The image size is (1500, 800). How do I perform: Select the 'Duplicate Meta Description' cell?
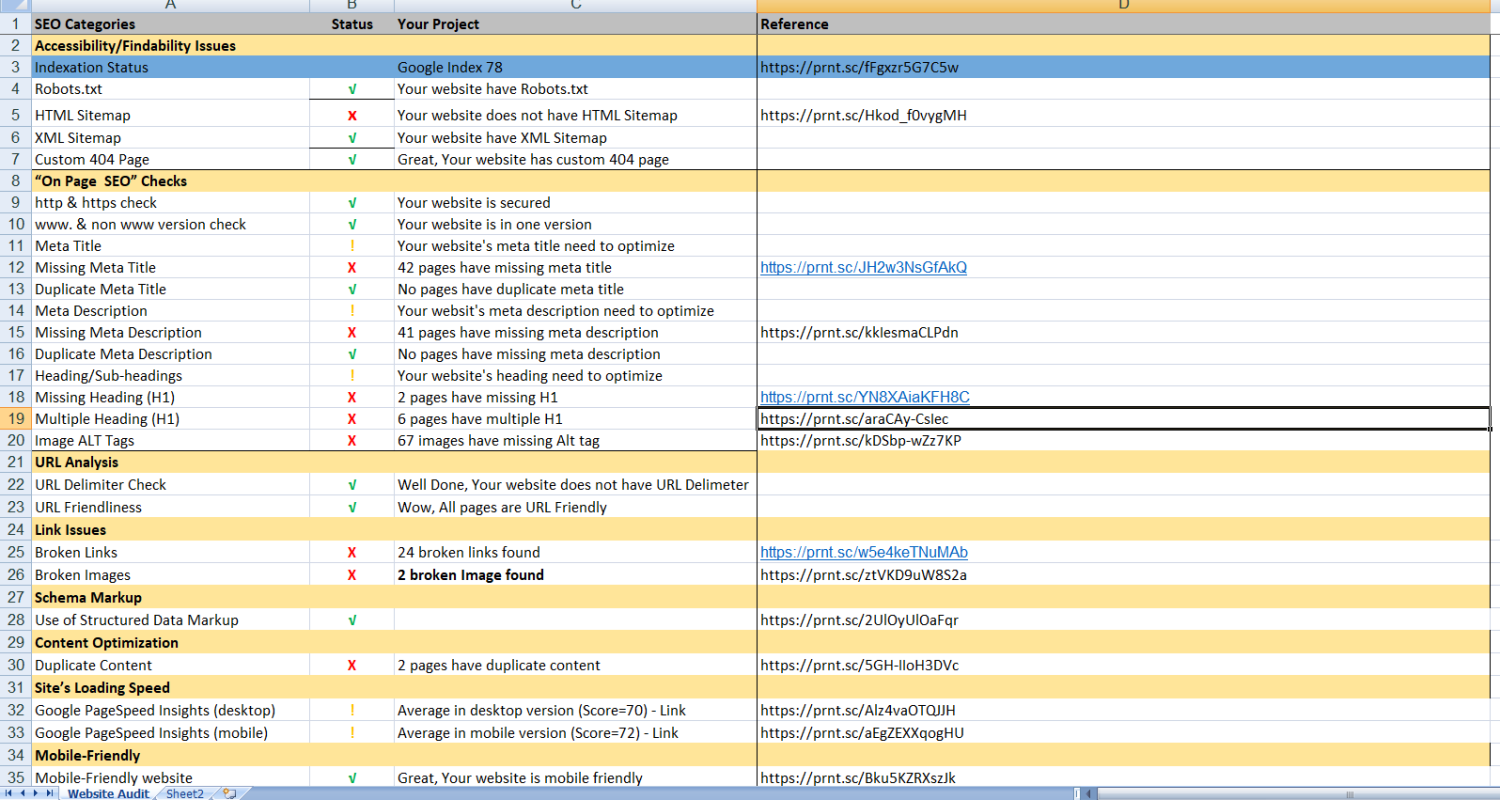(x=170, y=354)
